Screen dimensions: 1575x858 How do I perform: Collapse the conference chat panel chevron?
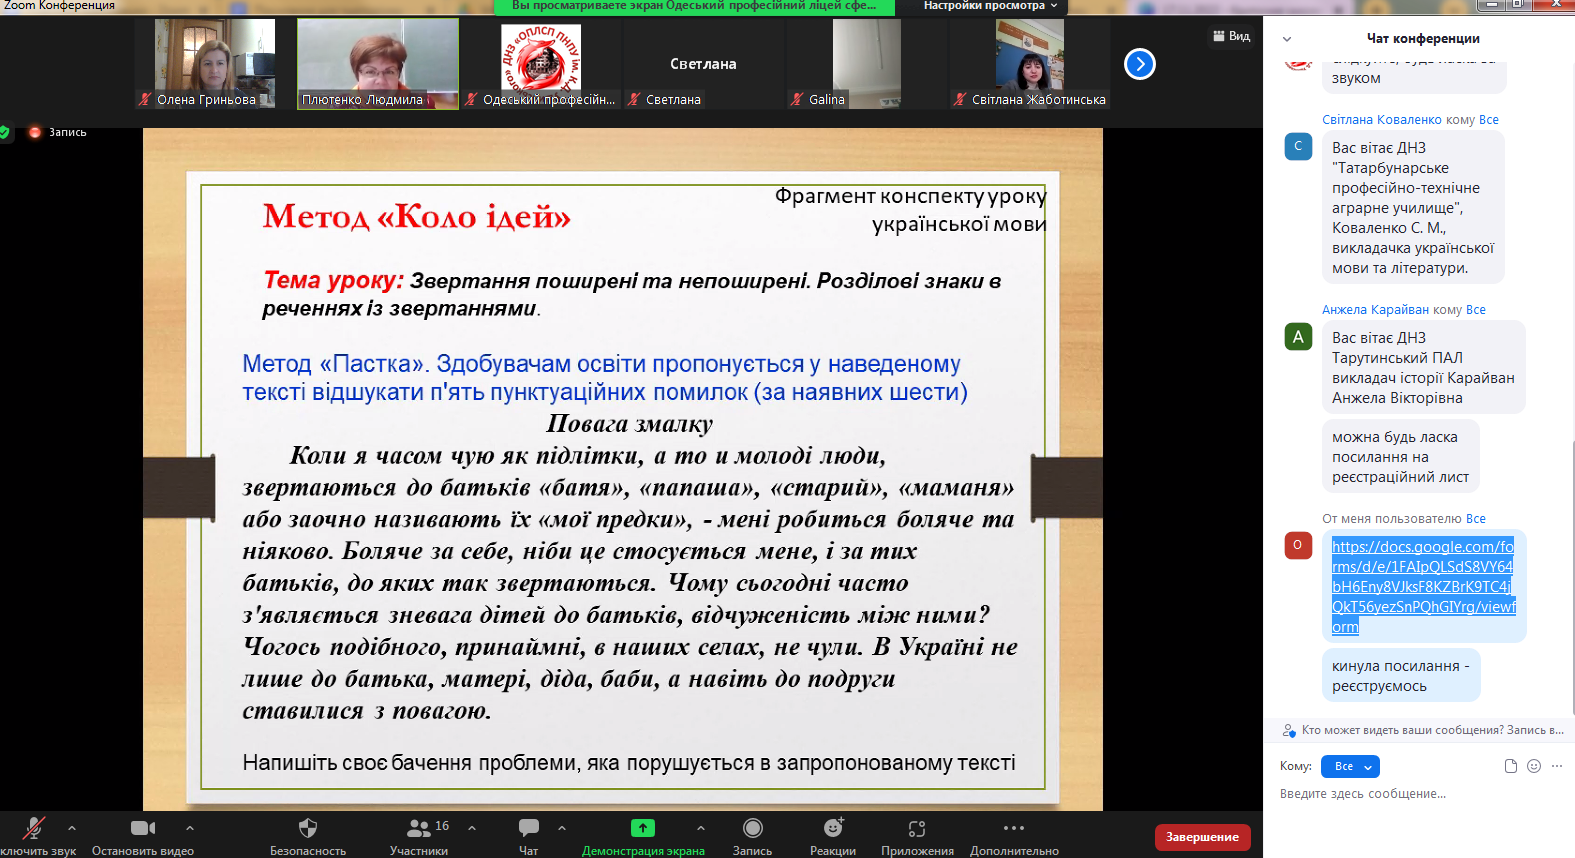[1287, 39]
